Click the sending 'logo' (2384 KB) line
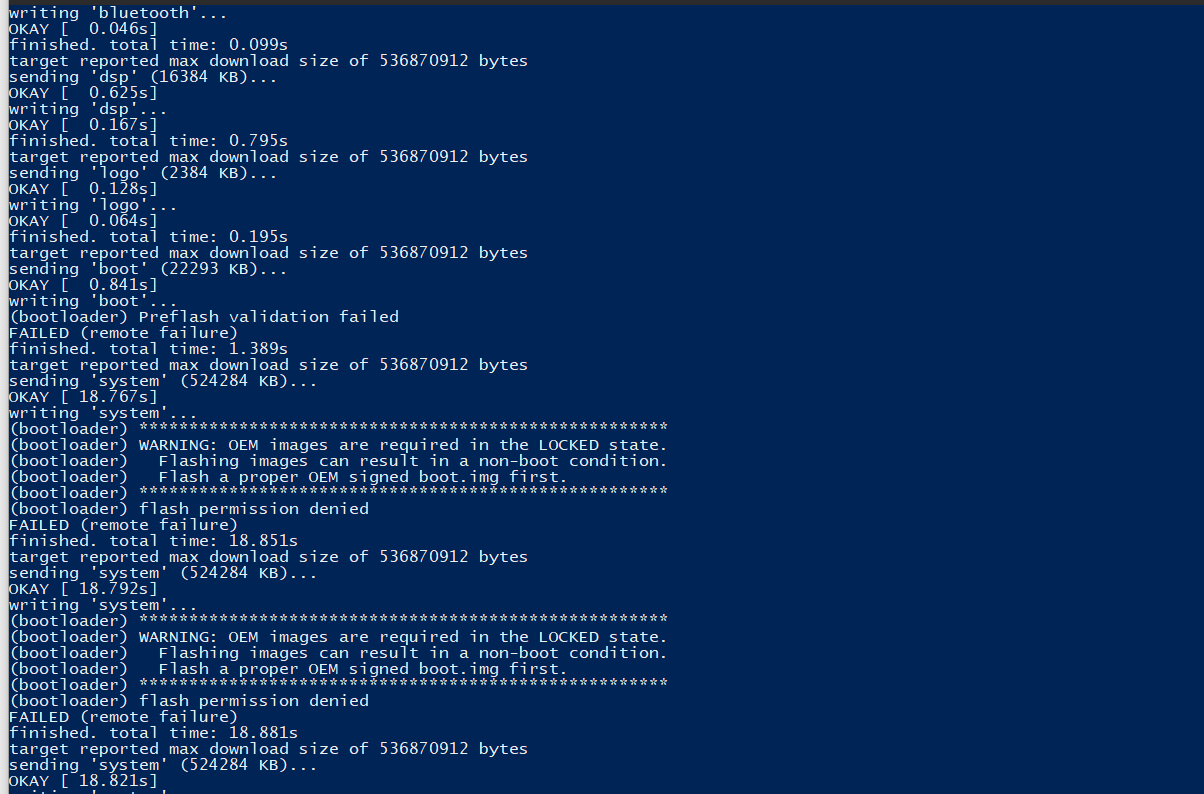 tap(143, 173)
